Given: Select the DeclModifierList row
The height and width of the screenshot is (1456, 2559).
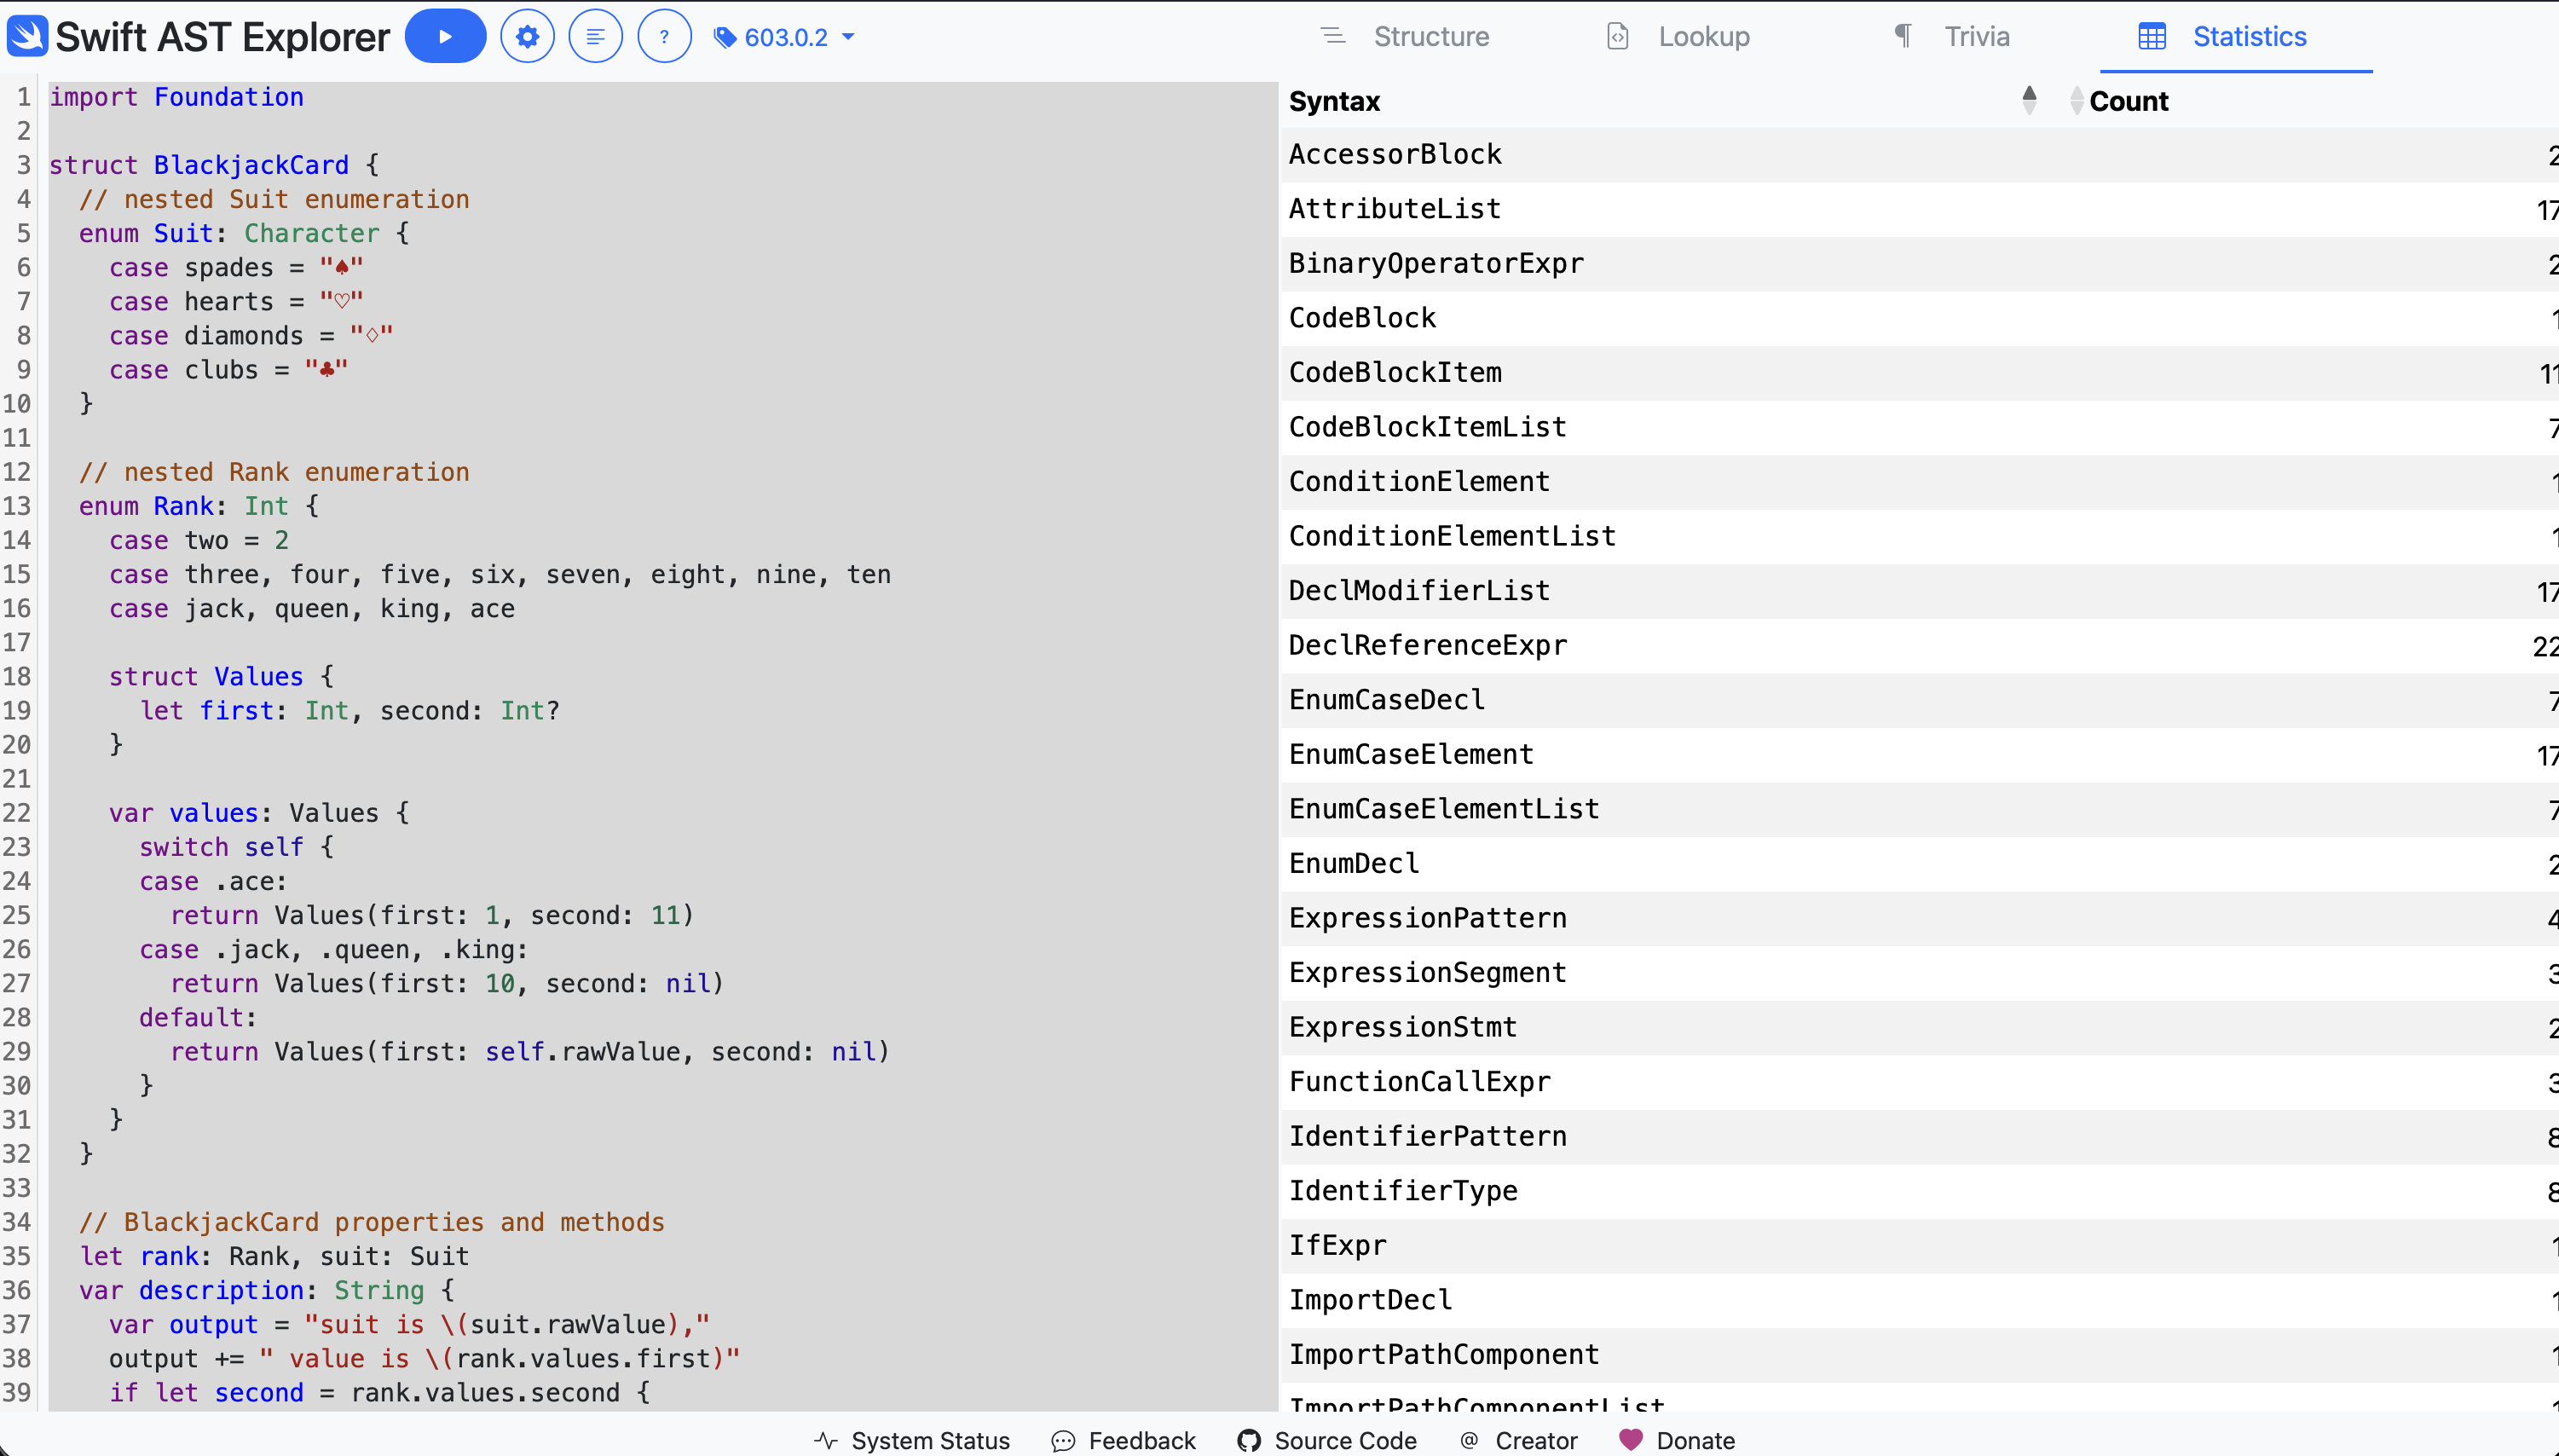Looking at the screenshot, I should 1920,591.
